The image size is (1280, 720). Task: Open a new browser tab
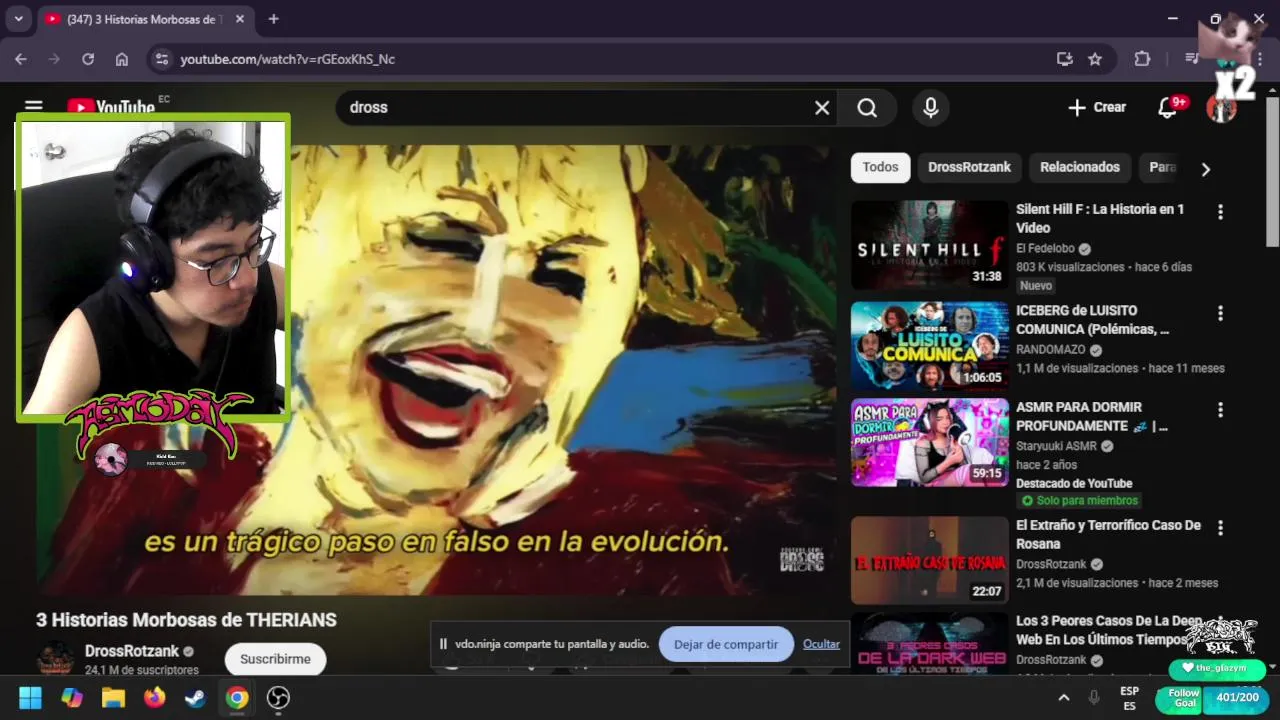pos(273,19)
